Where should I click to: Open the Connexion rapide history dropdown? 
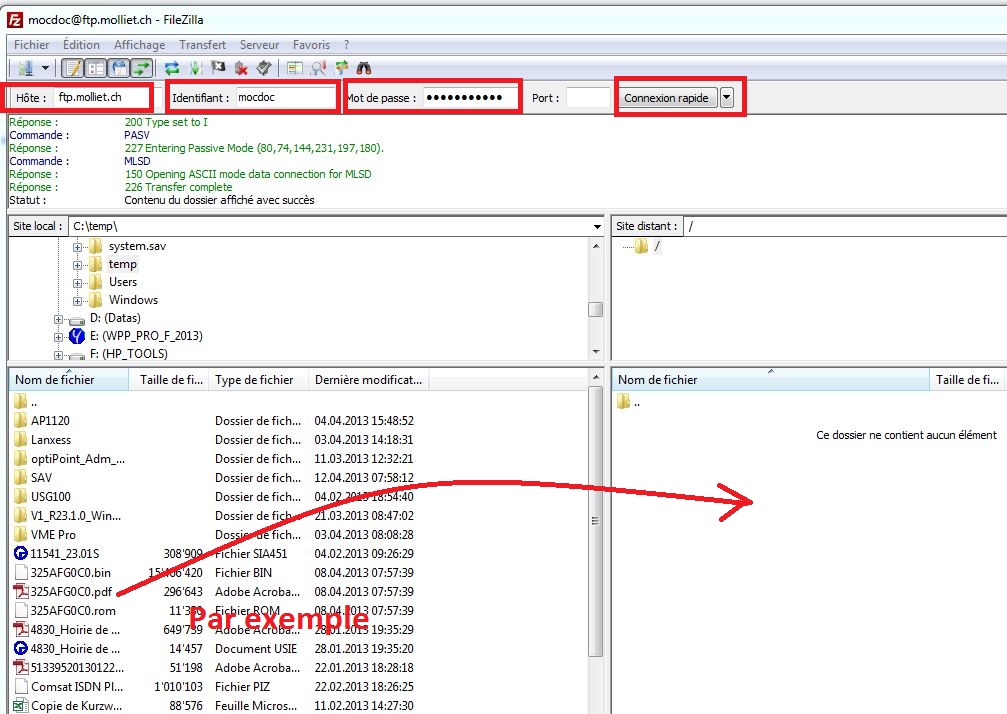[x=726, y=98]
